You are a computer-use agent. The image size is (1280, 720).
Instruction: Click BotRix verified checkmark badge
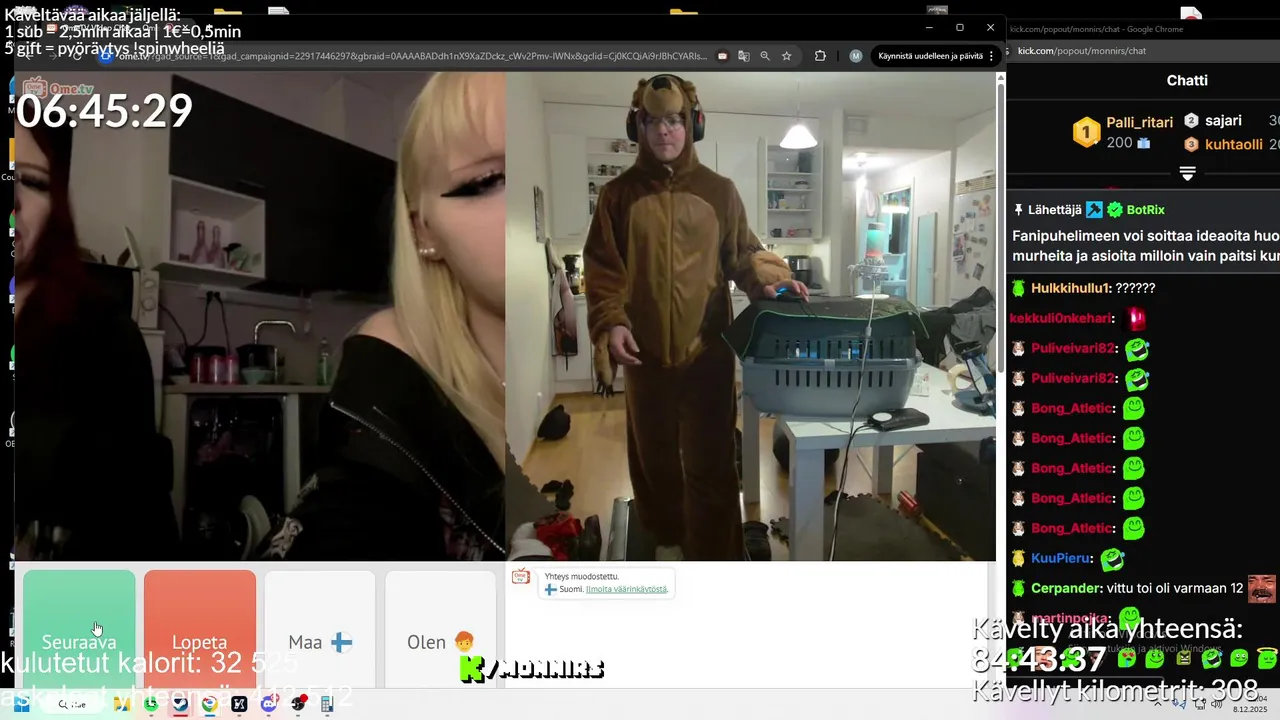click(x=1115, y=210)
